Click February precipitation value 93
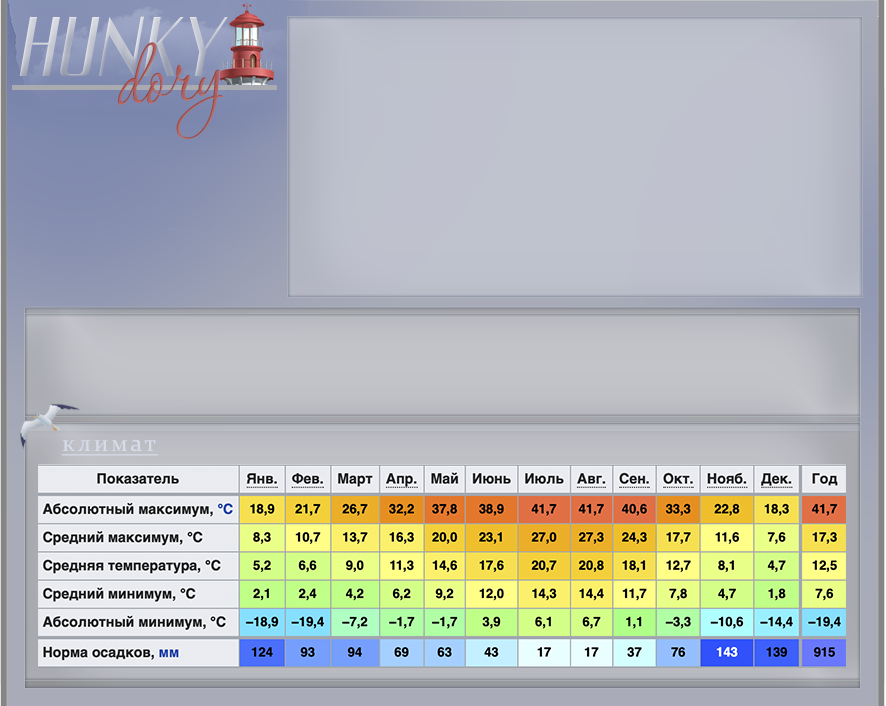This screenshot has height=706, width=886. coord(307,653)
